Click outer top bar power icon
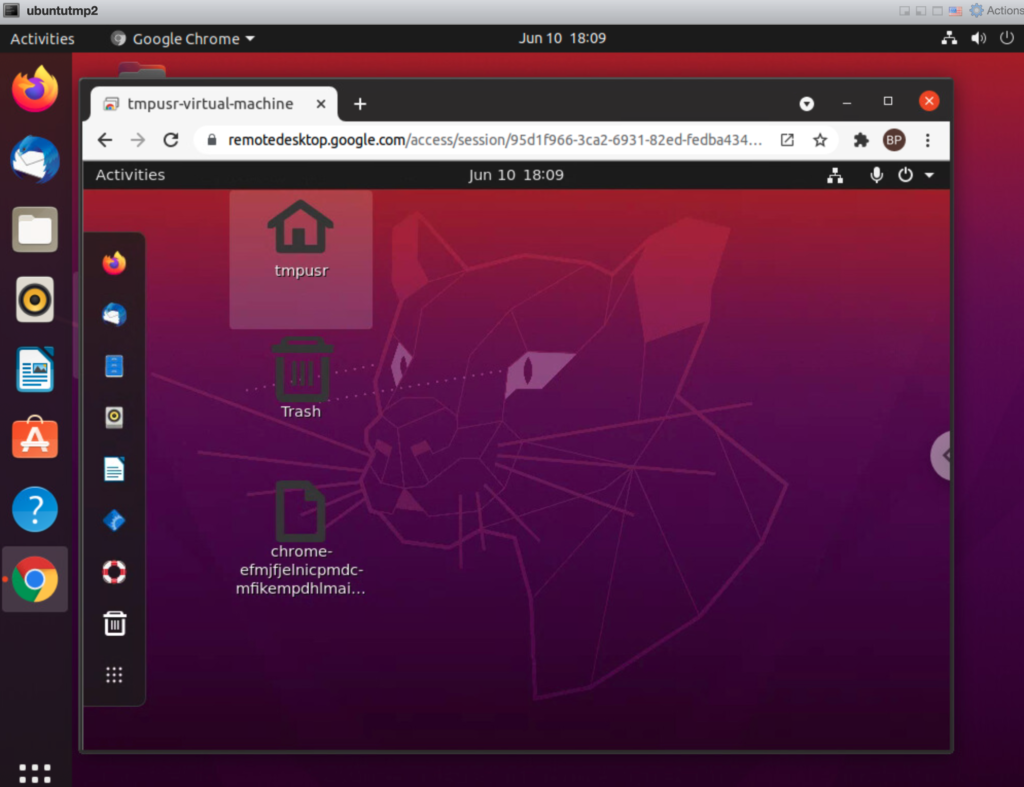 (1007, 38)
